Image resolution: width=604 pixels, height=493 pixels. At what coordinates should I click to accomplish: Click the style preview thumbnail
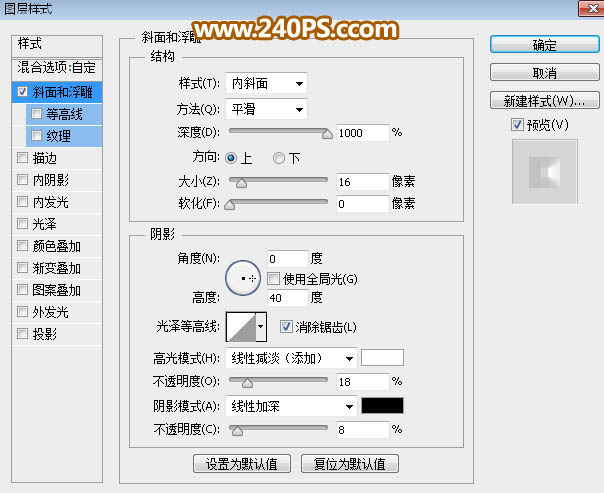545,172
